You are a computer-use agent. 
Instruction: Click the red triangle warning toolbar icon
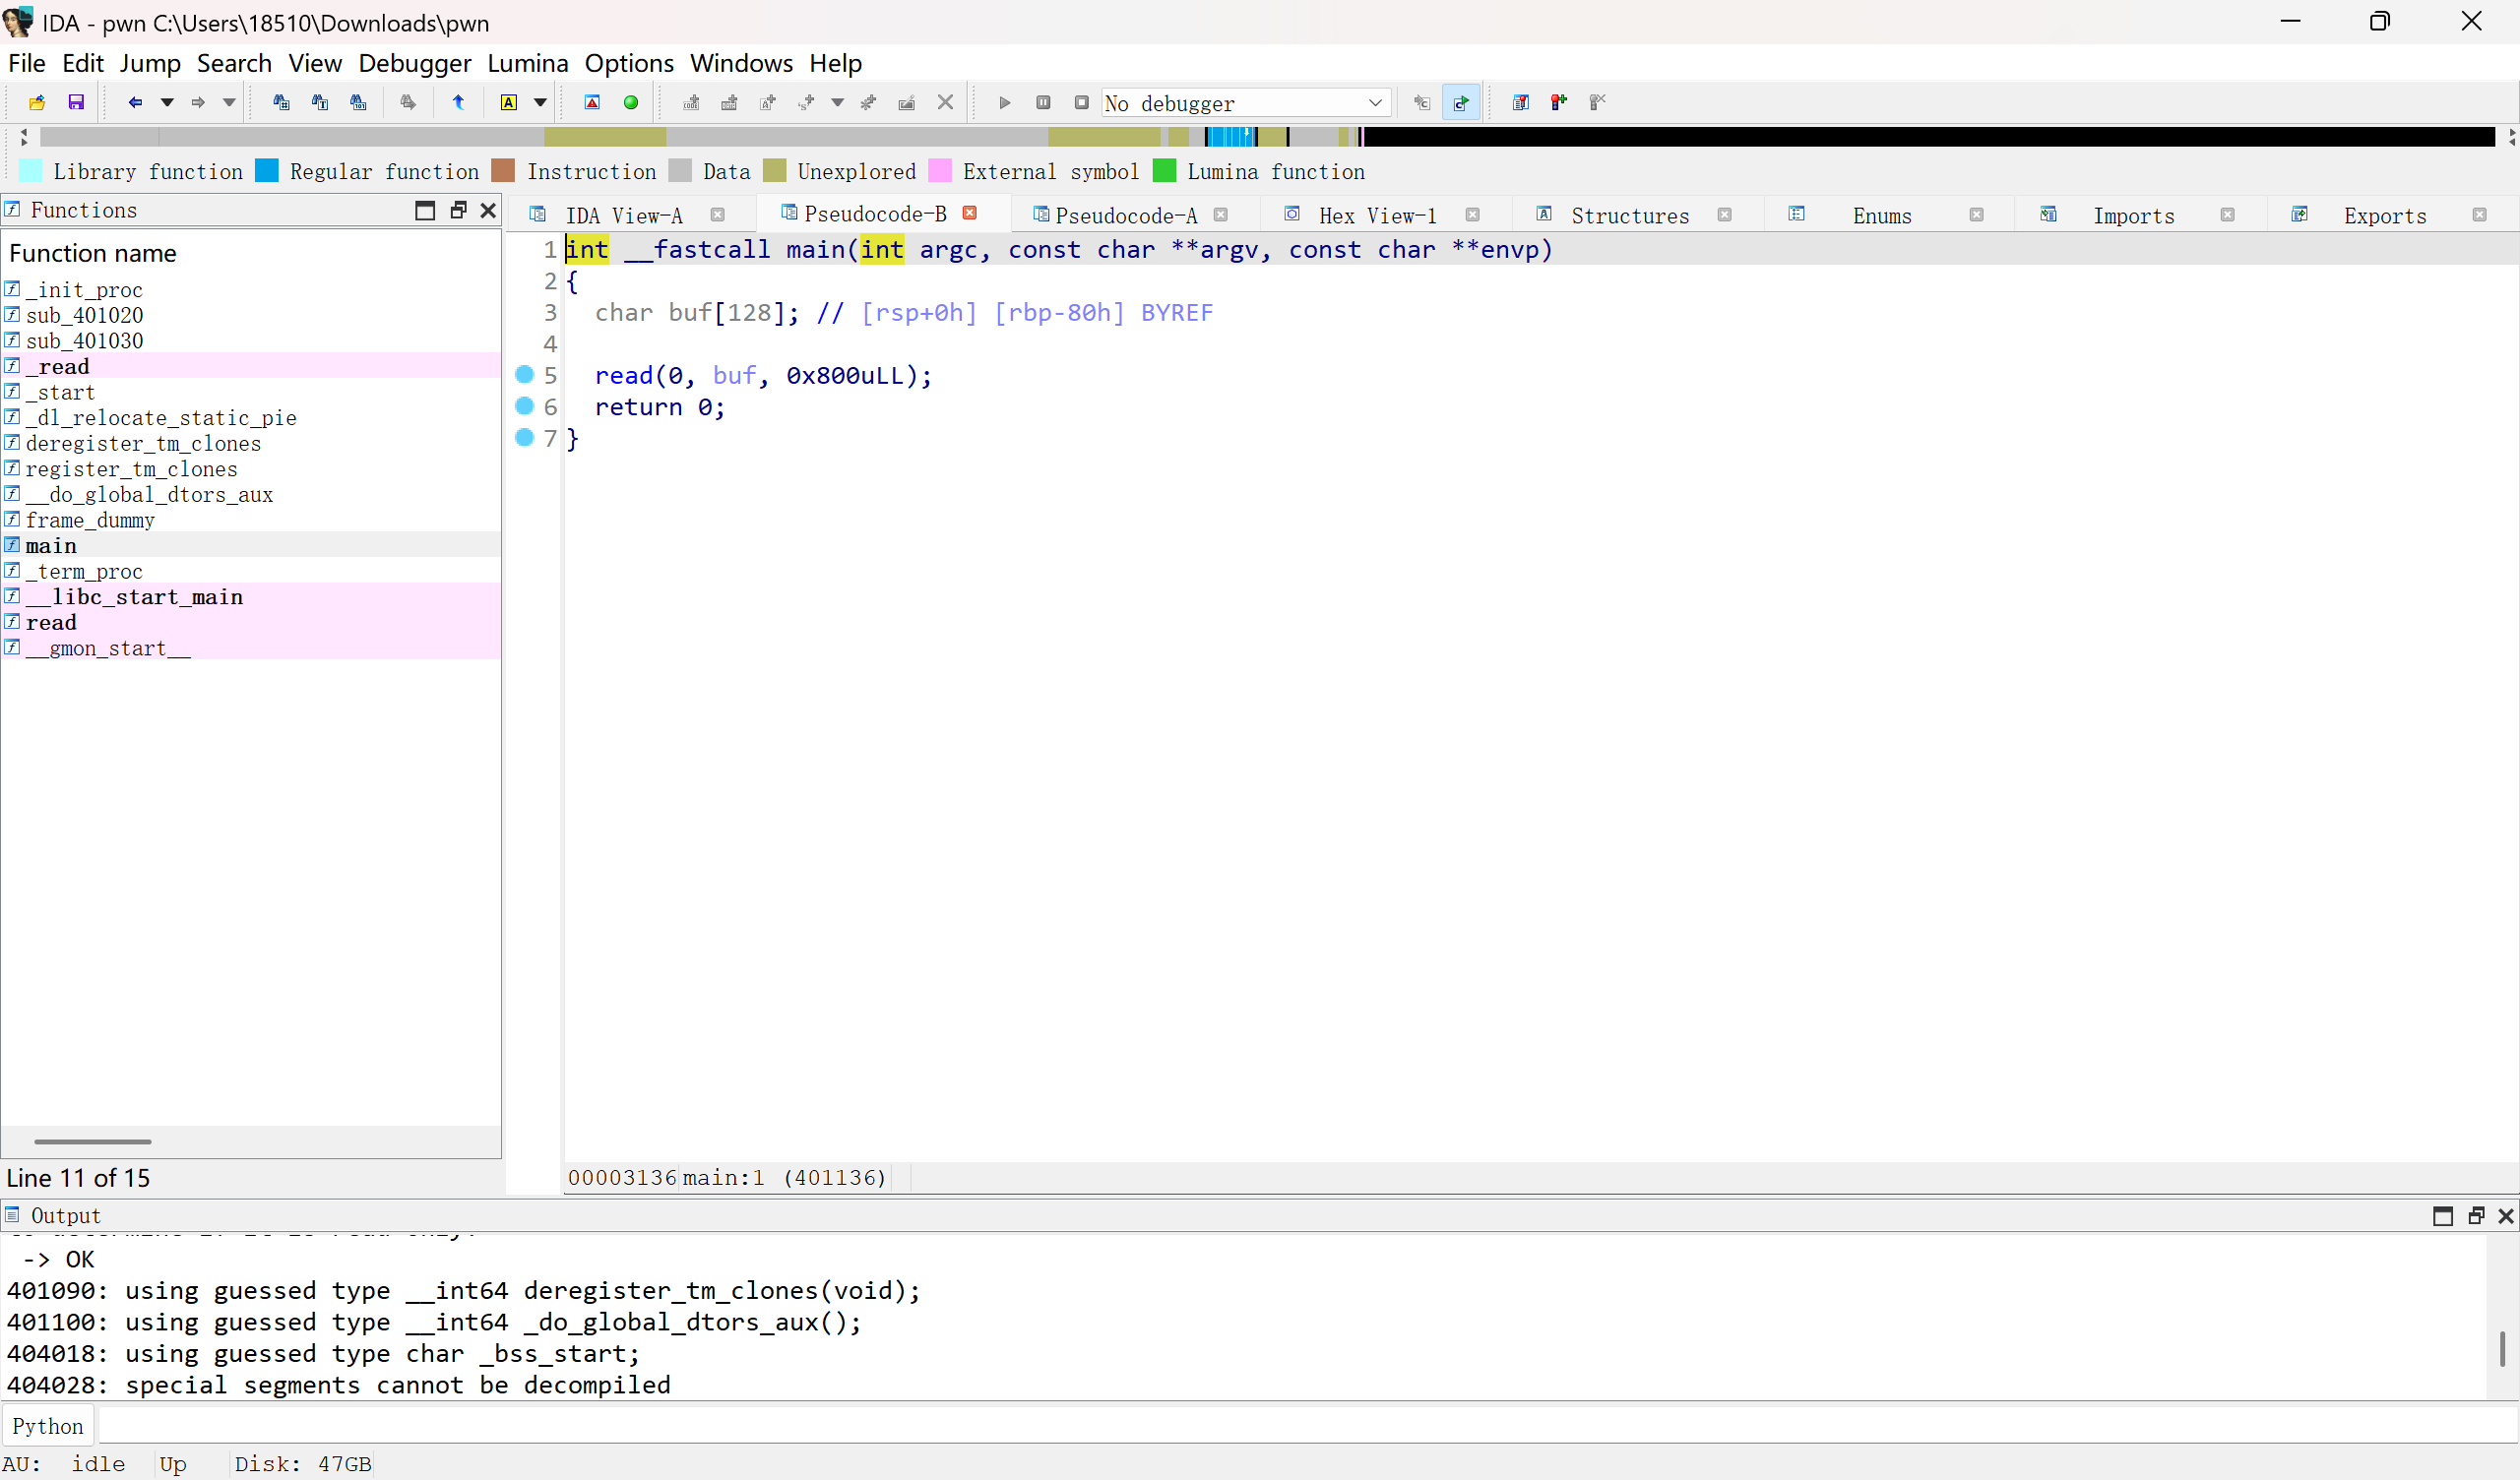click(x=592, y=102)
